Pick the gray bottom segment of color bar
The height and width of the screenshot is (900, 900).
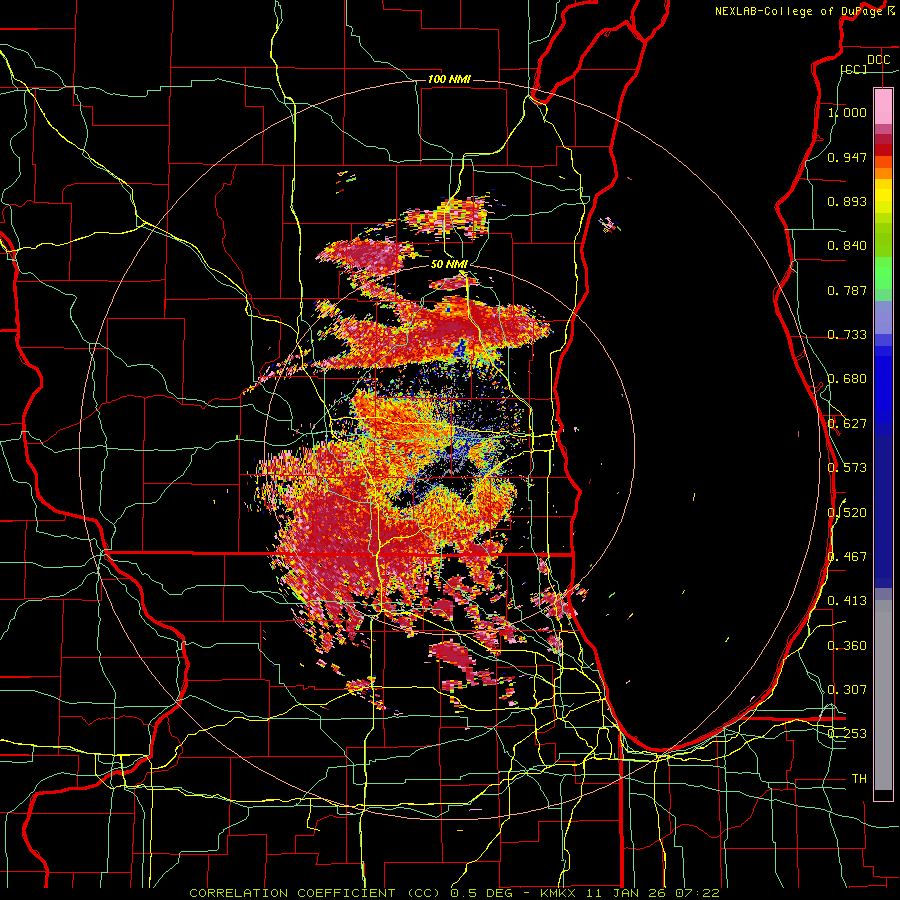coord(883,695)
